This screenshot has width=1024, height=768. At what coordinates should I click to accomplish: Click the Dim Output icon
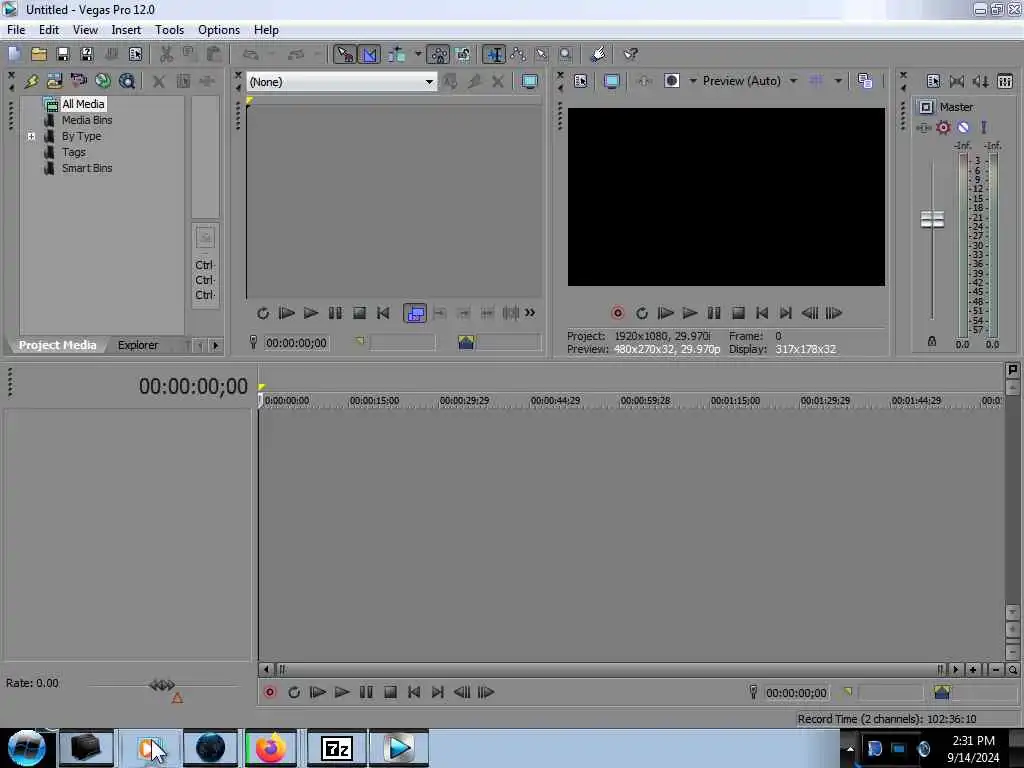[x=980, y=81]
